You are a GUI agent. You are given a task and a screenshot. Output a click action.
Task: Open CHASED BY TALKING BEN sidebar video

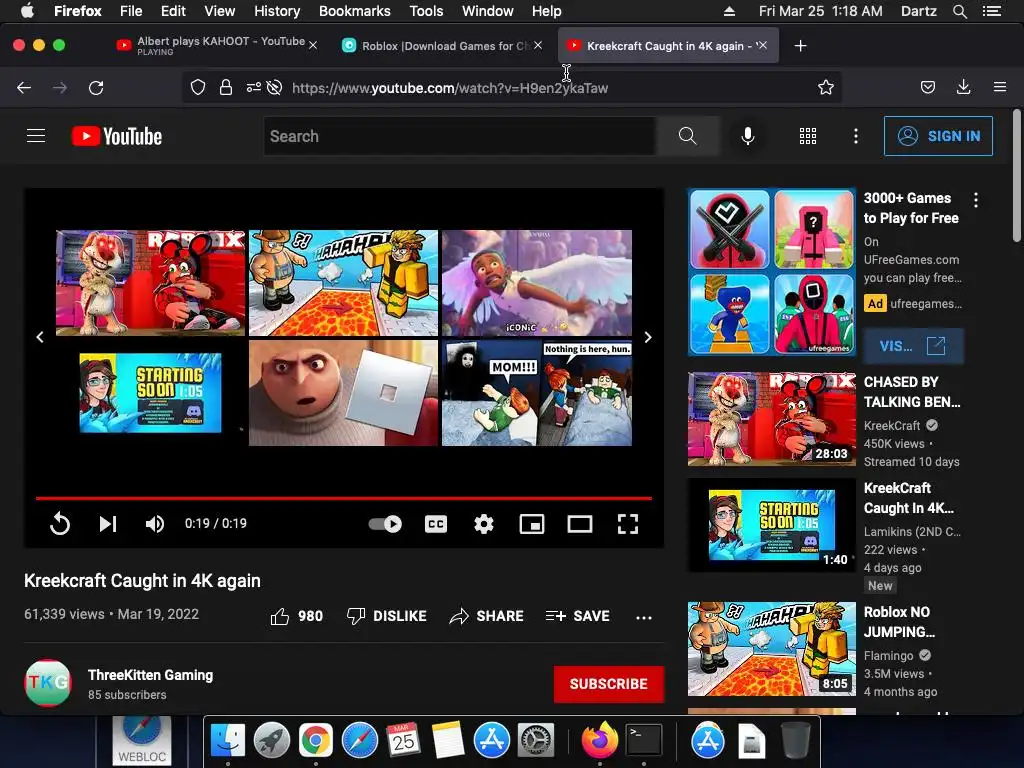click(x=772, y=419)
